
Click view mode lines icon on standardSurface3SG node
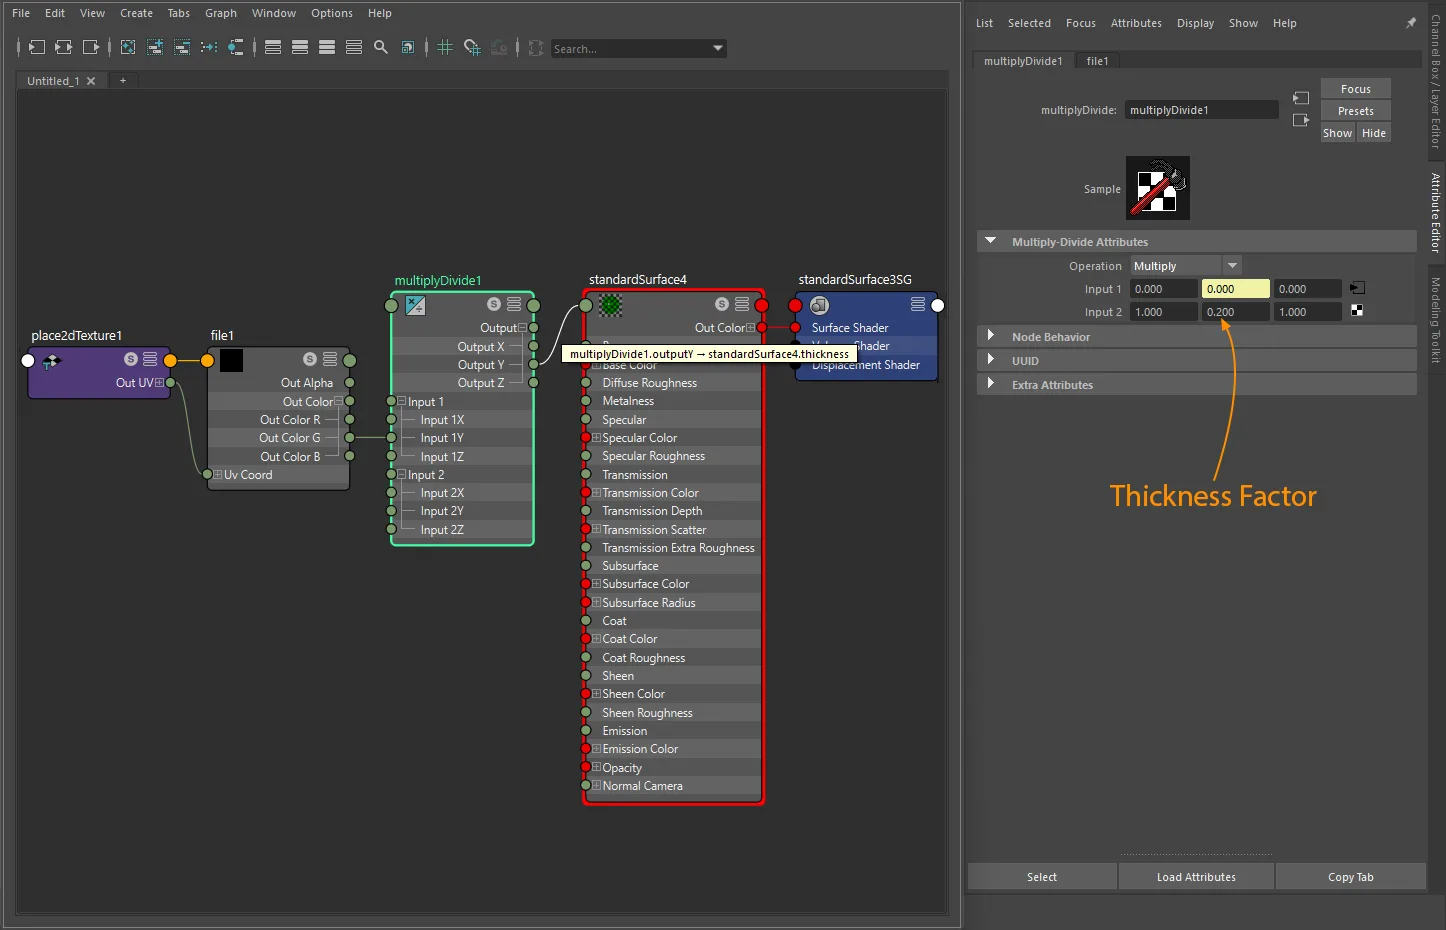[918, 304]
